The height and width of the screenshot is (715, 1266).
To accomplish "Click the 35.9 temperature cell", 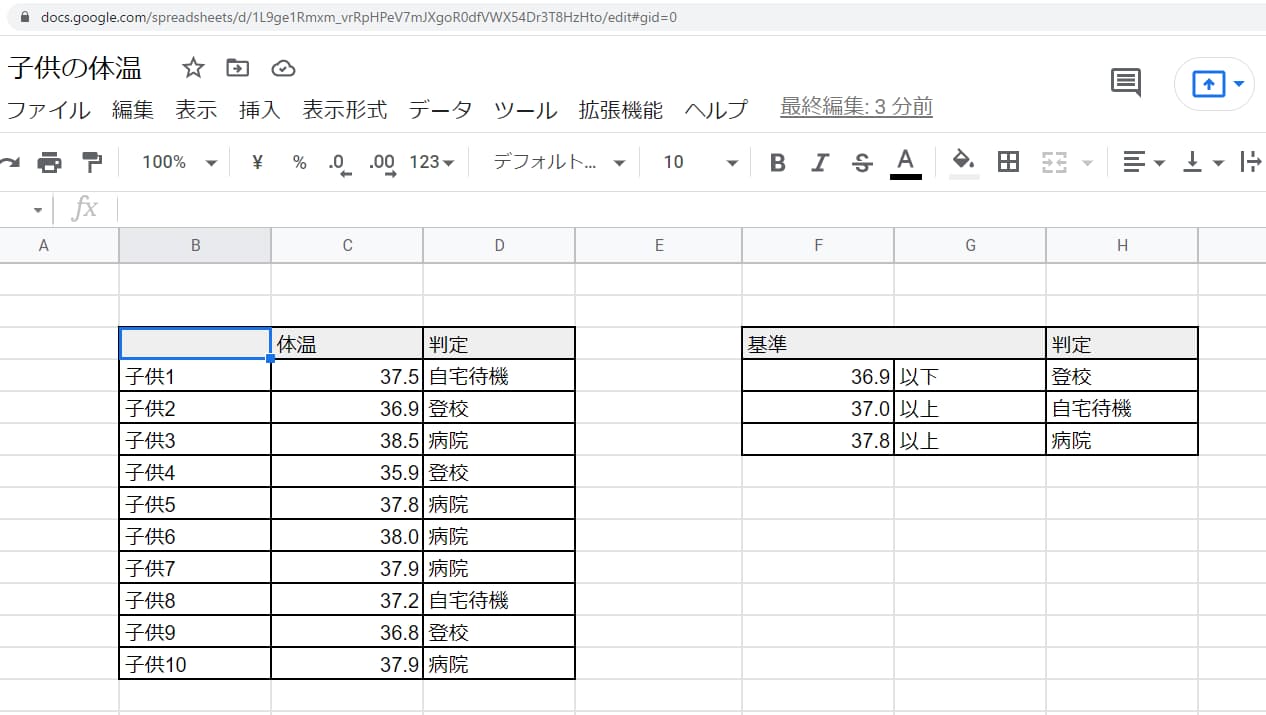I will click(347, 472).
